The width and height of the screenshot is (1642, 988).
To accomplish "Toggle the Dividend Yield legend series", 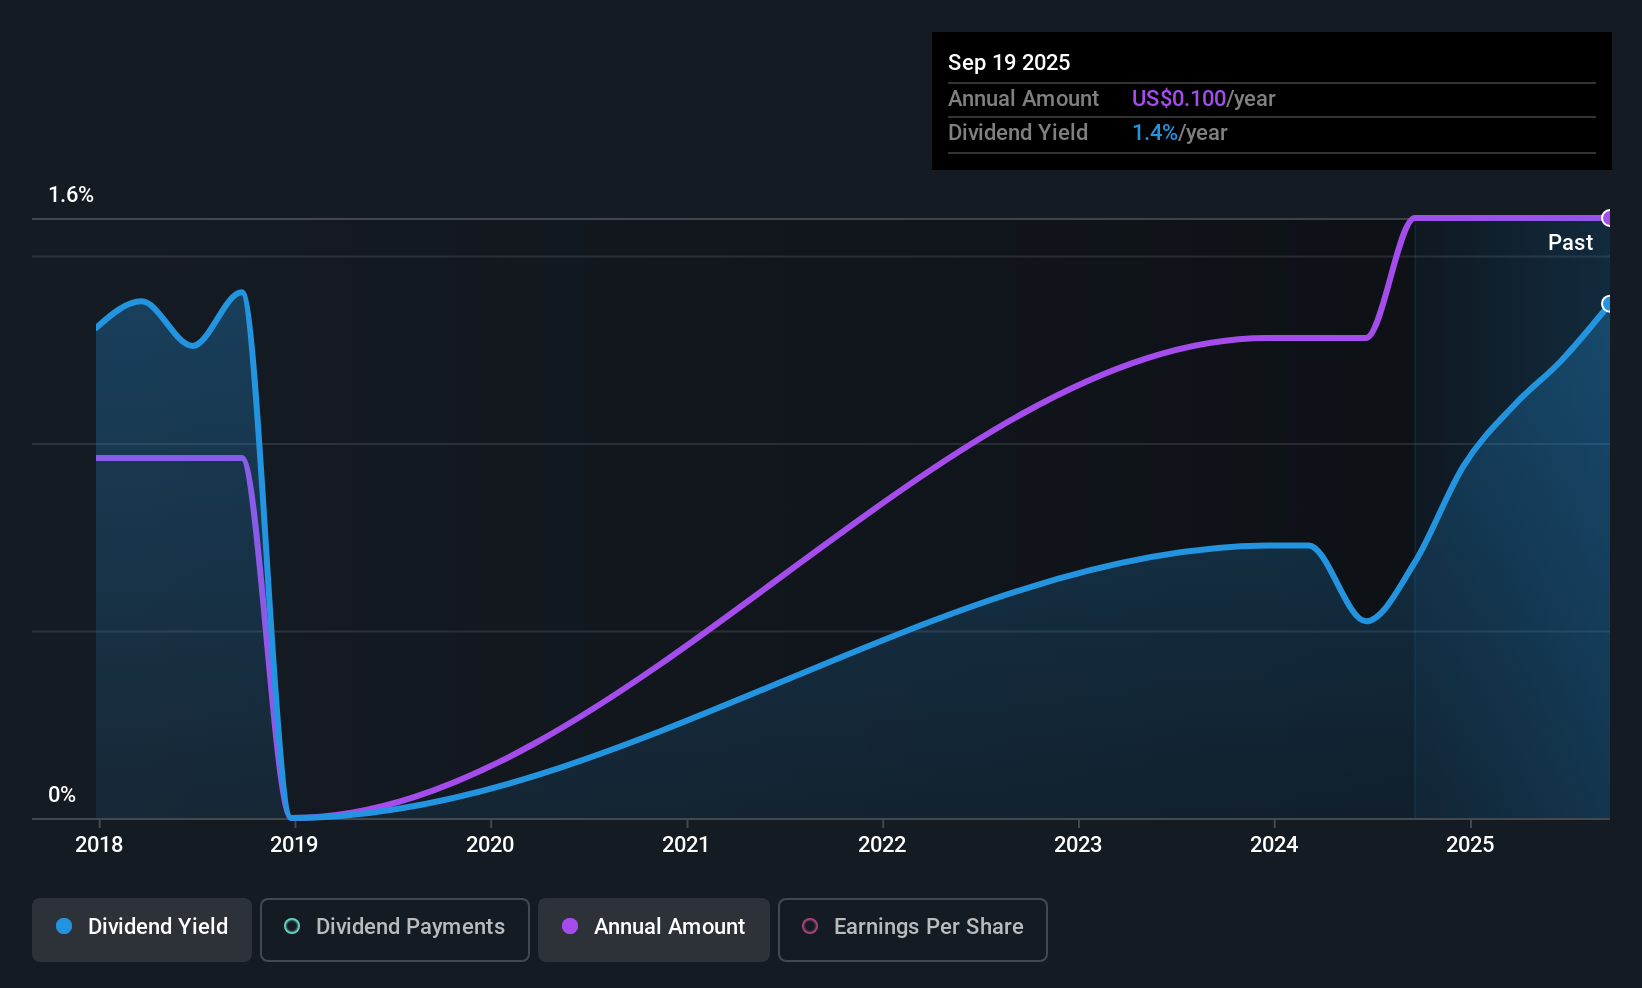I will pos(142,927).
